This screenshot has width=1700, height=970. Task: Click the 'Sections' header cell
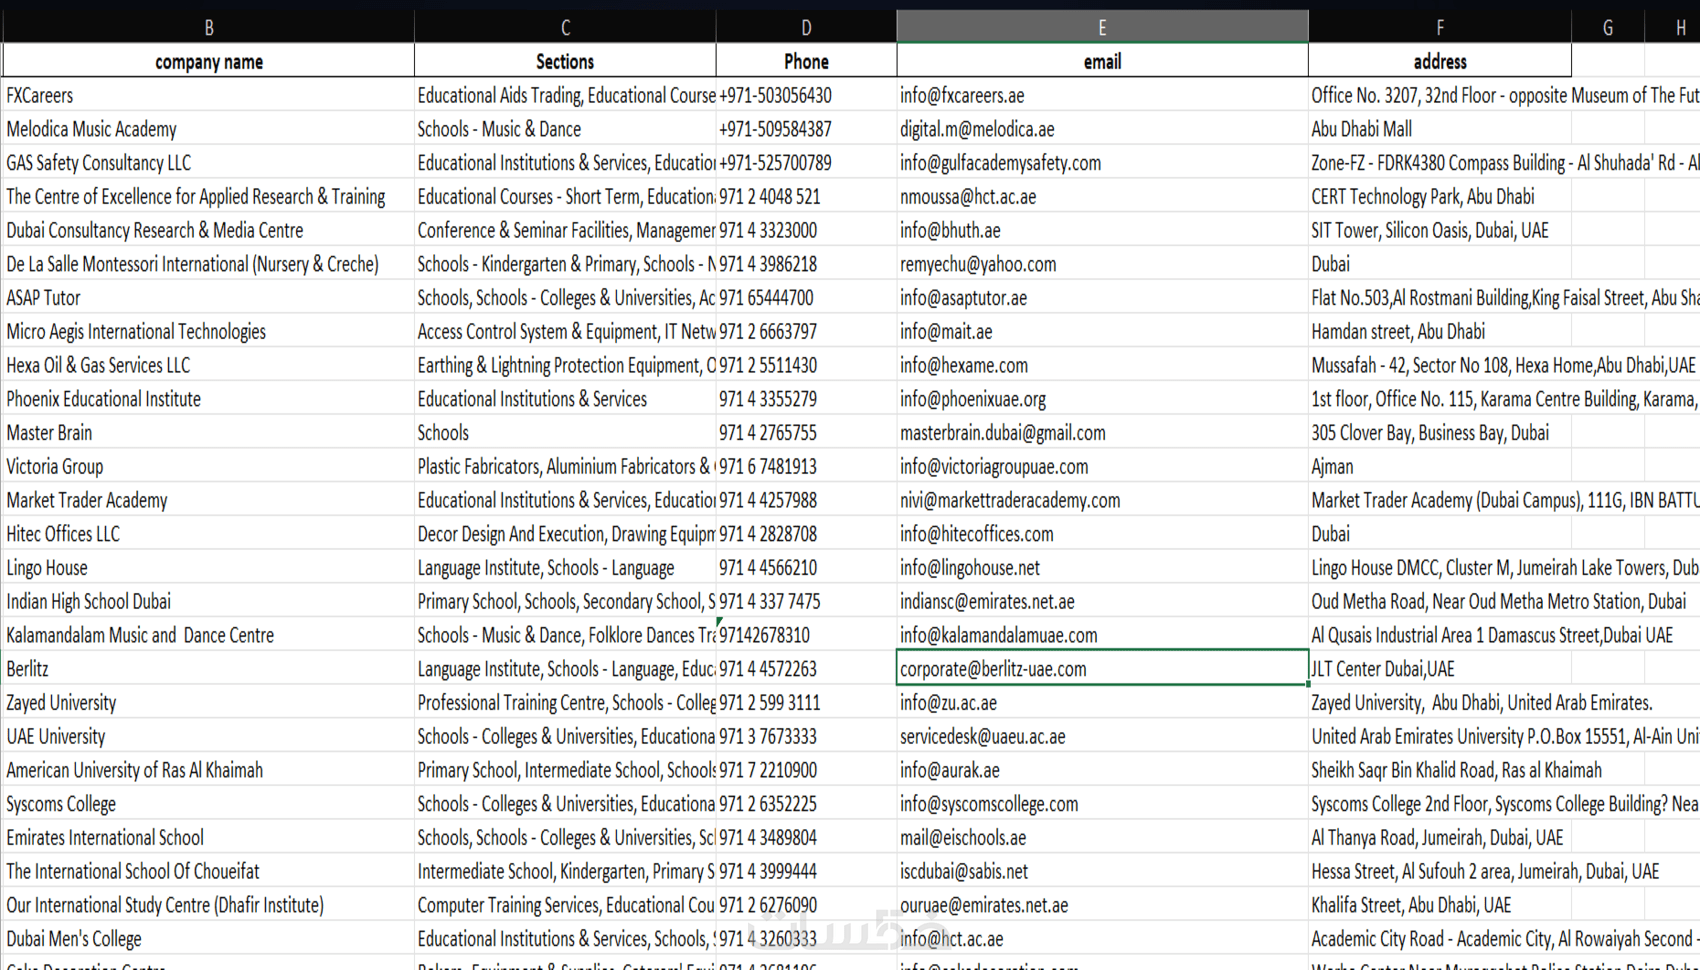click(565, 61)
